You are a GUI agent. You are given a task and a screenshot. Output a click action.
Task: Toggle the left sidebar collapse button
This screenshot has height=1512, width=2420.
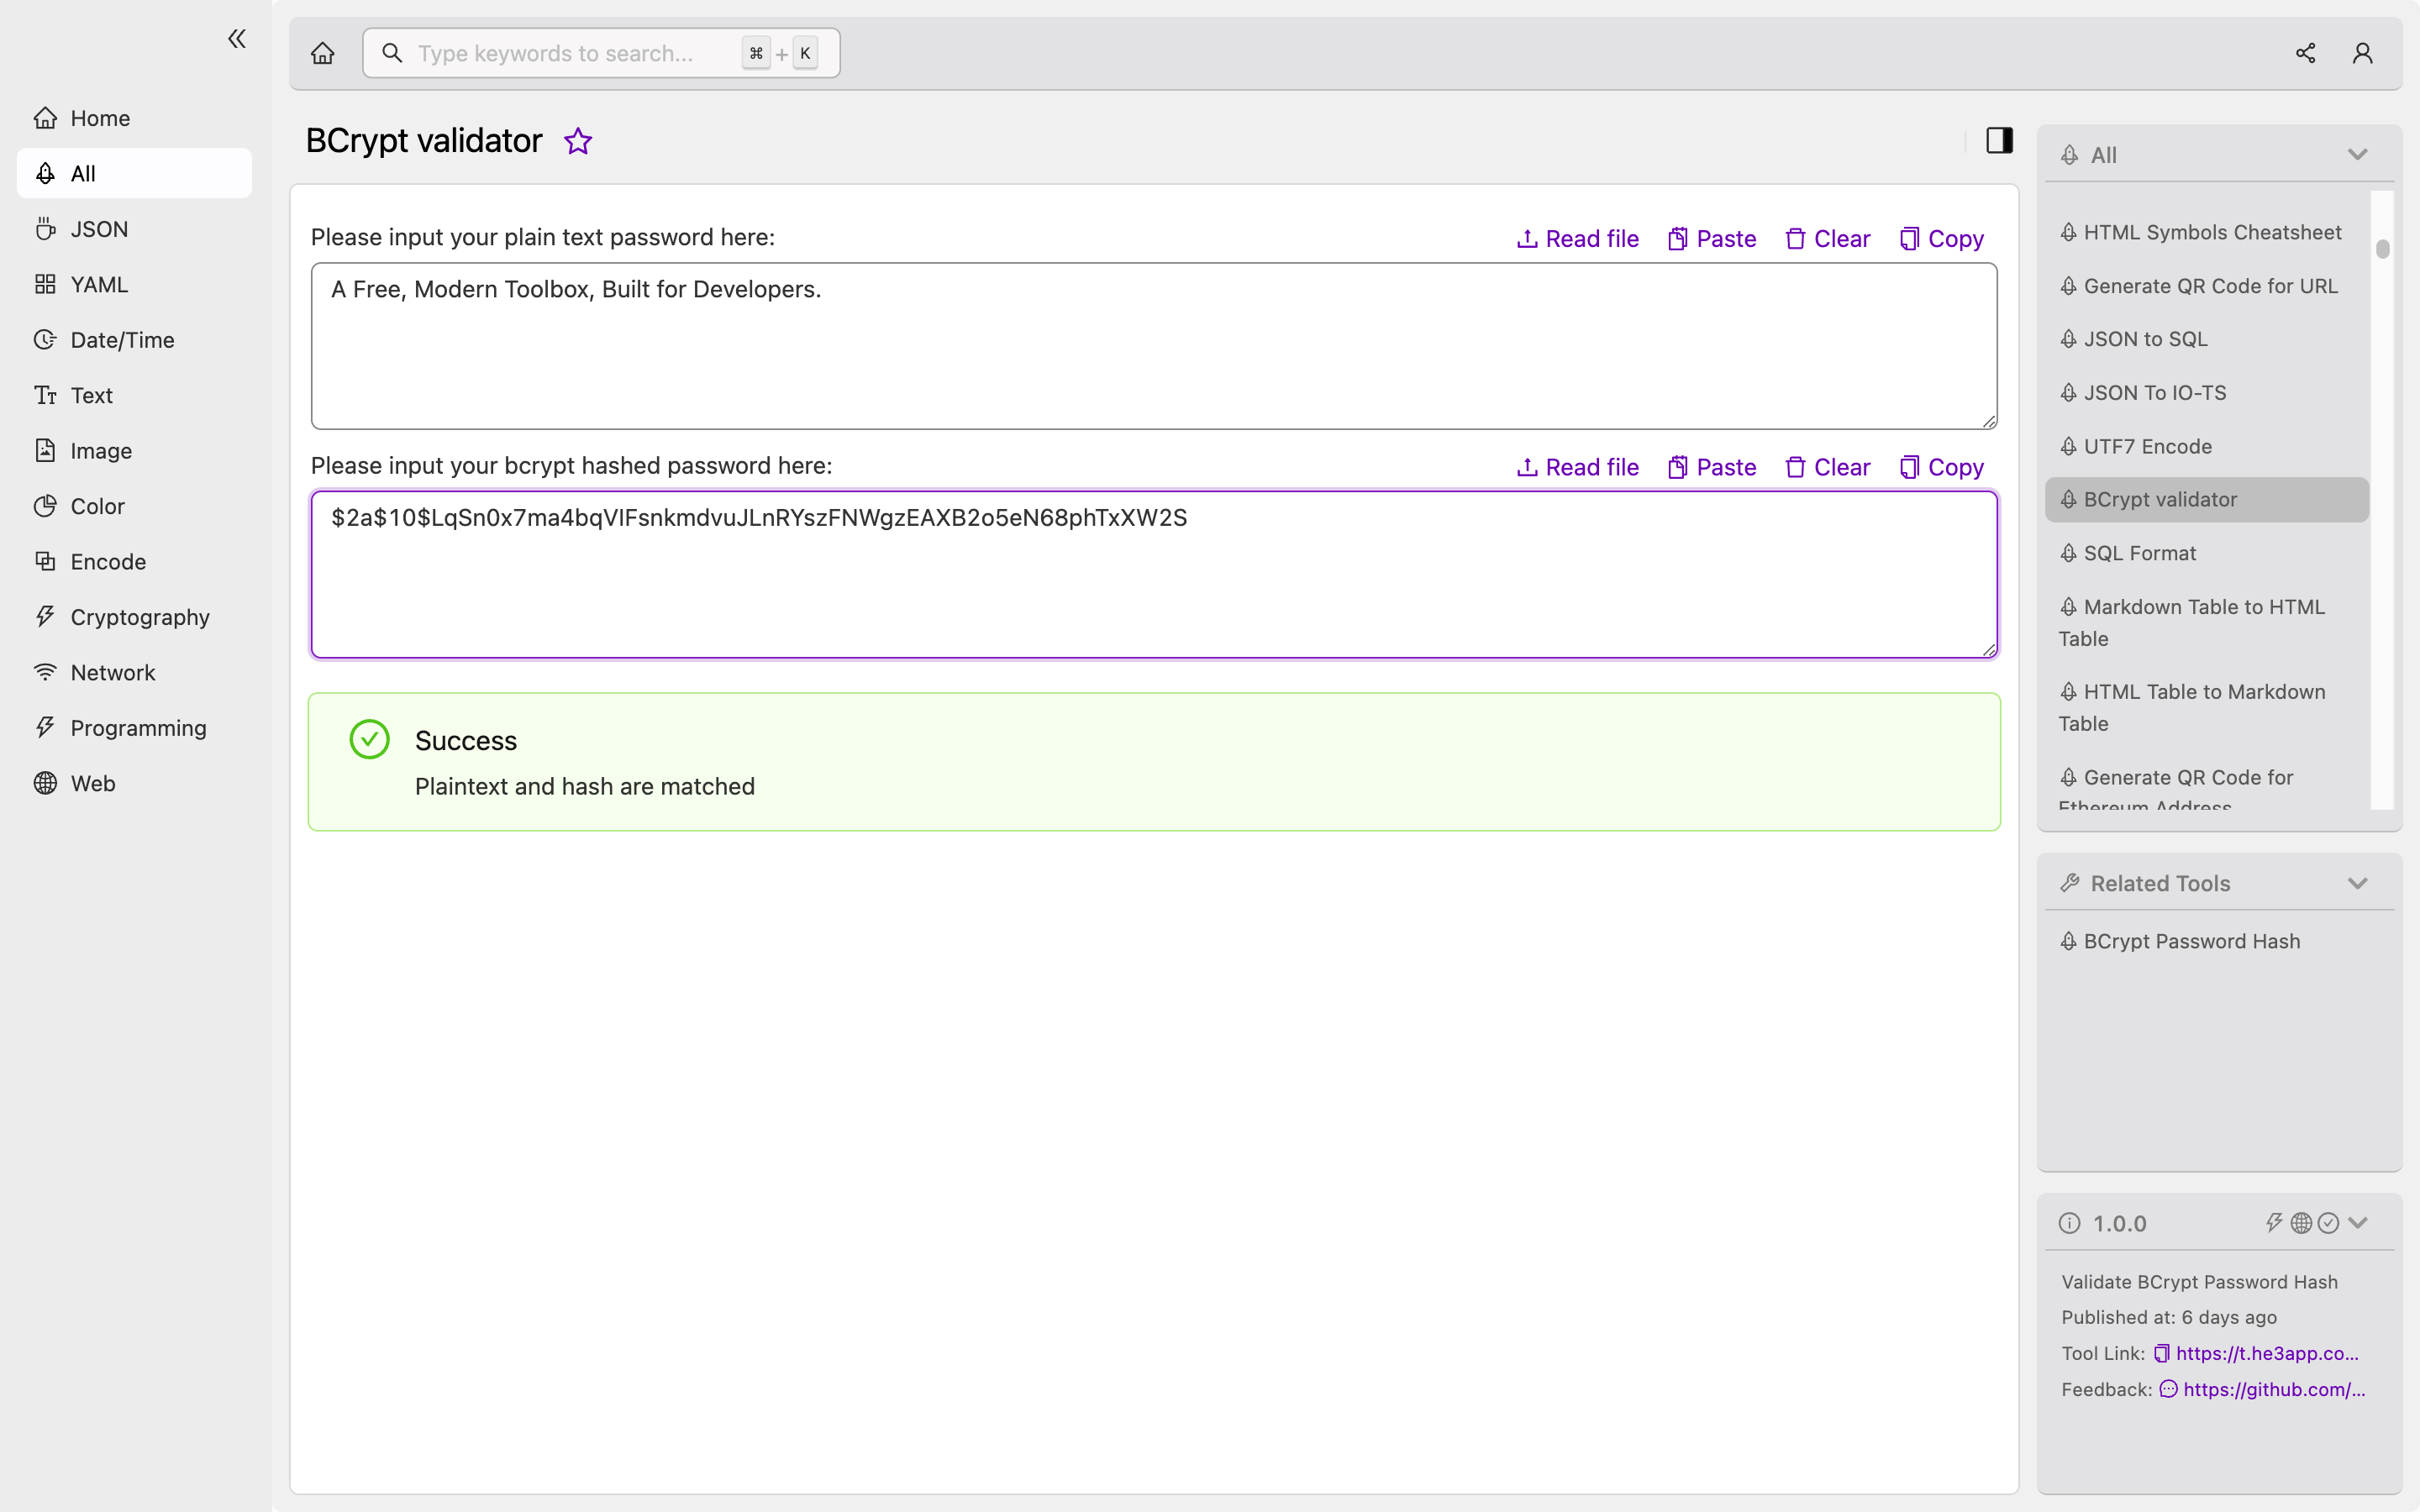(x=237, y=39)
